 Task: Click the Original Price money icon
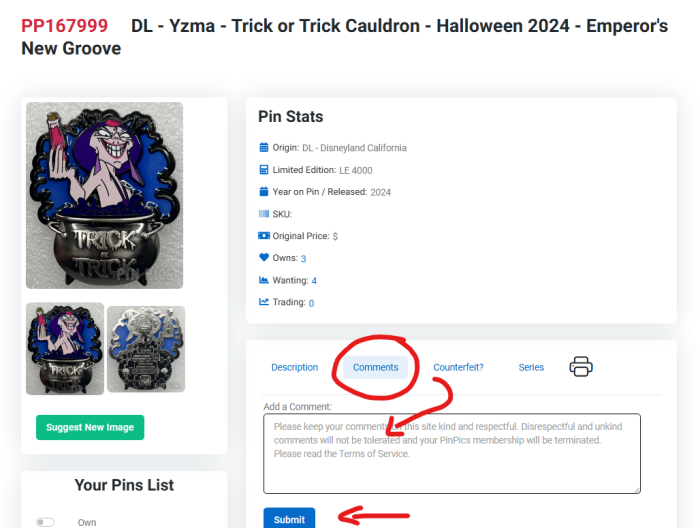[264, 236]
